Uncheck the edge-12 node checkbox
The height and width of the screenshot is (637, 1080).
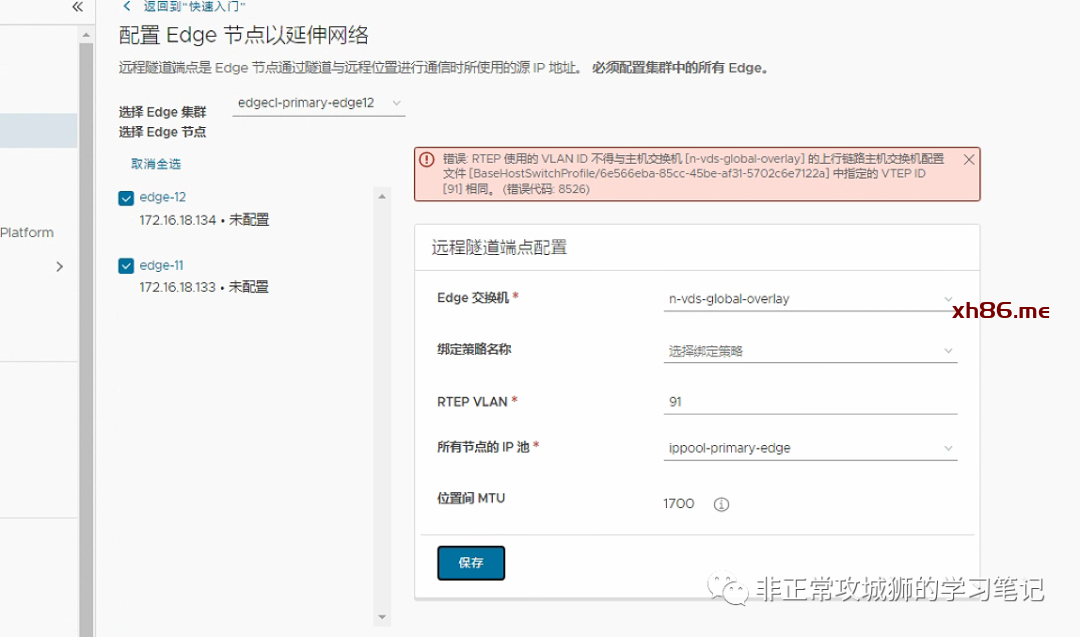click(x=126, y=198)
